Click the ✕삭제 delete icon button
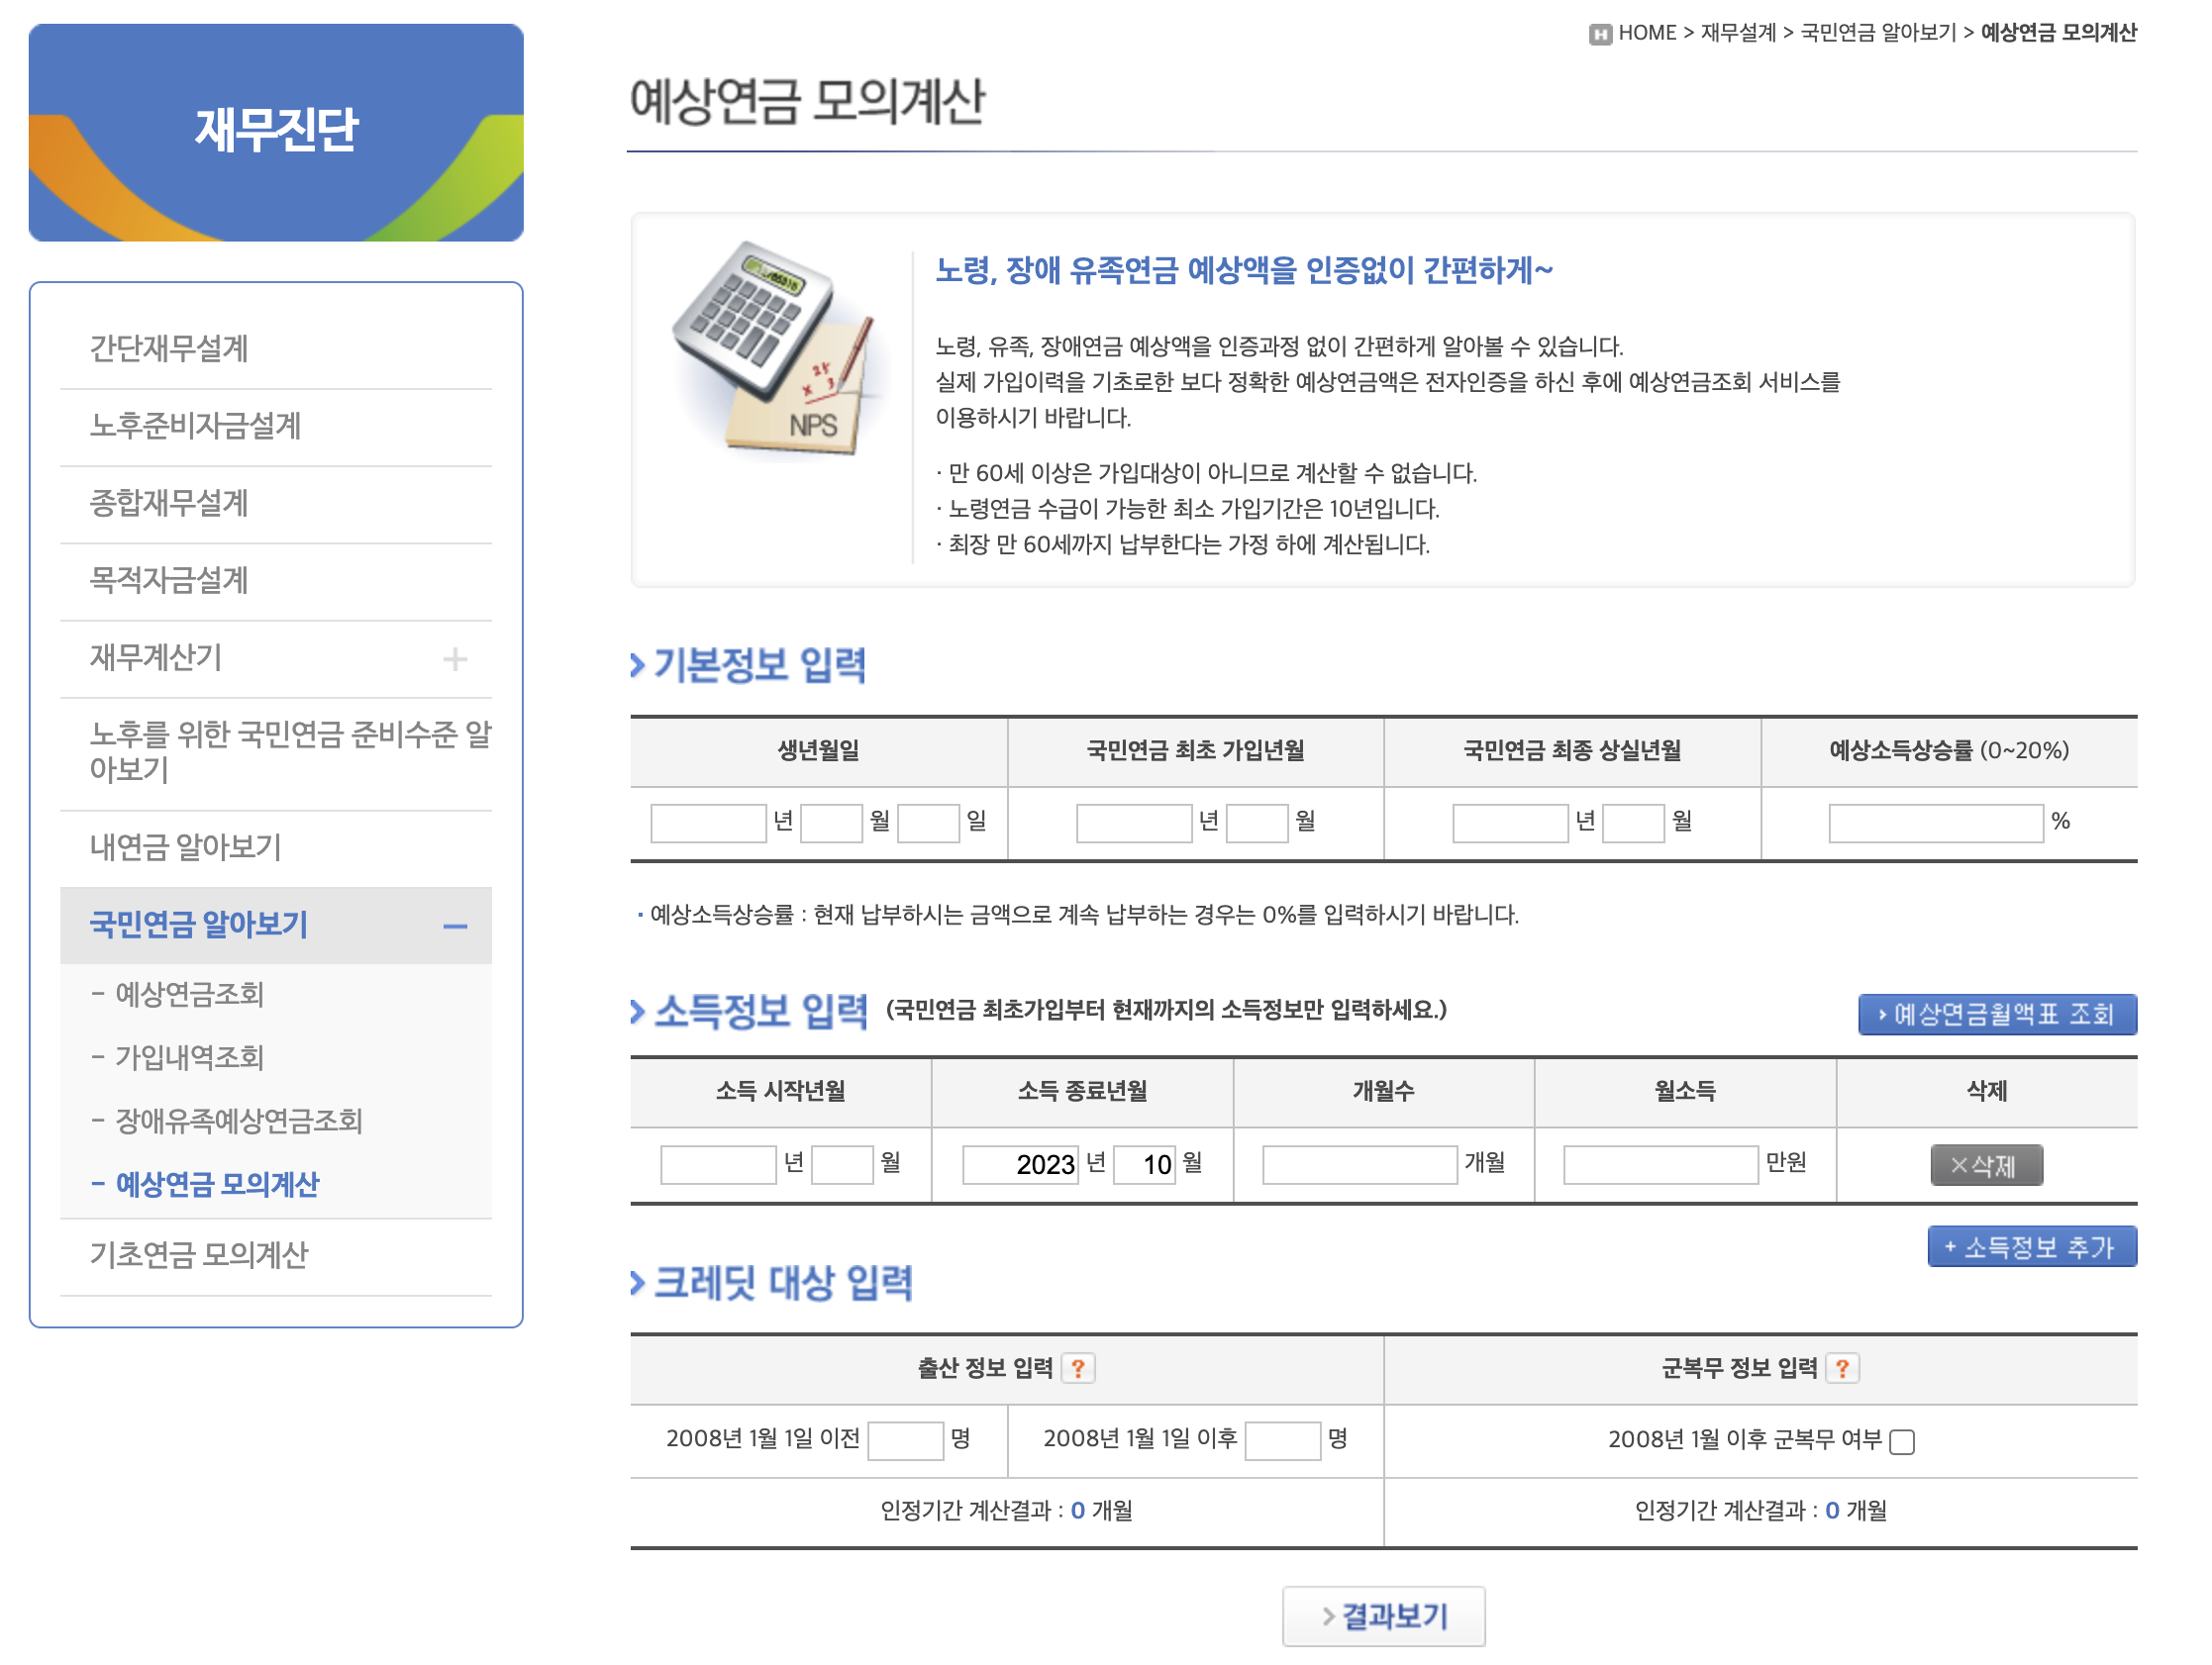Viewport: 2212px width, 1665px height. (x=1986, y=1163)
